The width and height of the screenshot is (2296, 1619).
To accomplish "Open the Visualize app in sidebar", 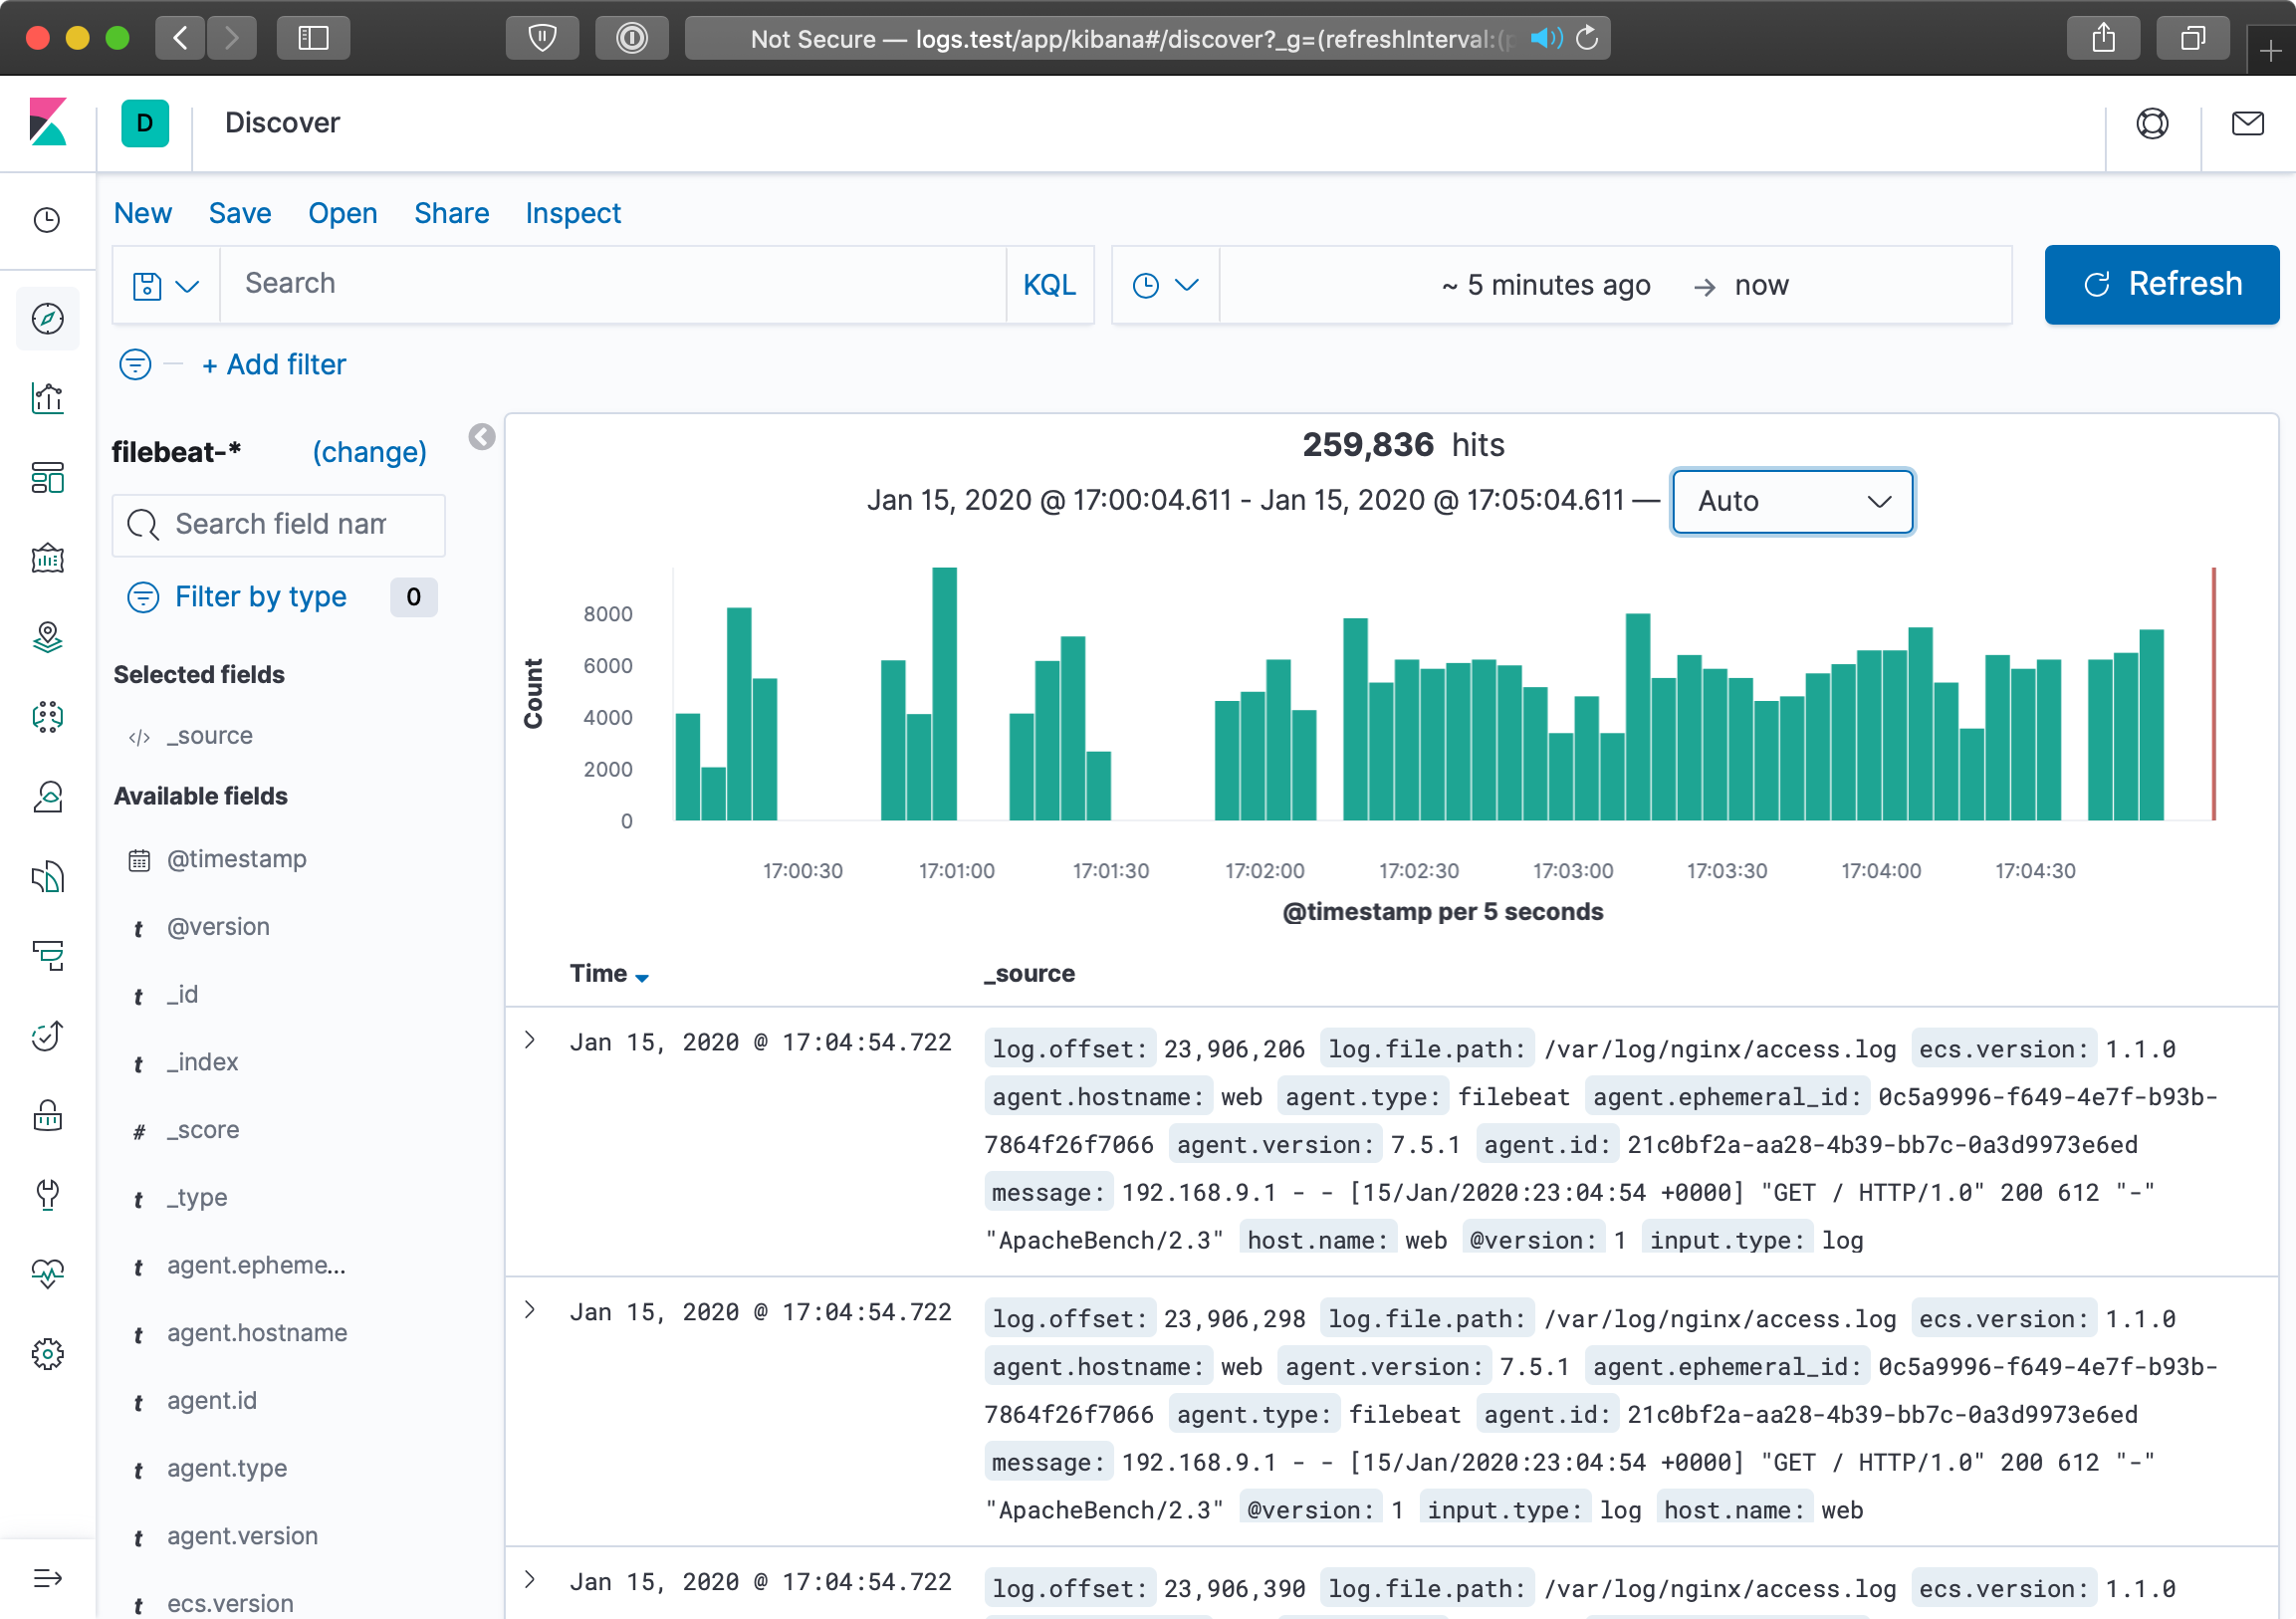I will (47, 398).
